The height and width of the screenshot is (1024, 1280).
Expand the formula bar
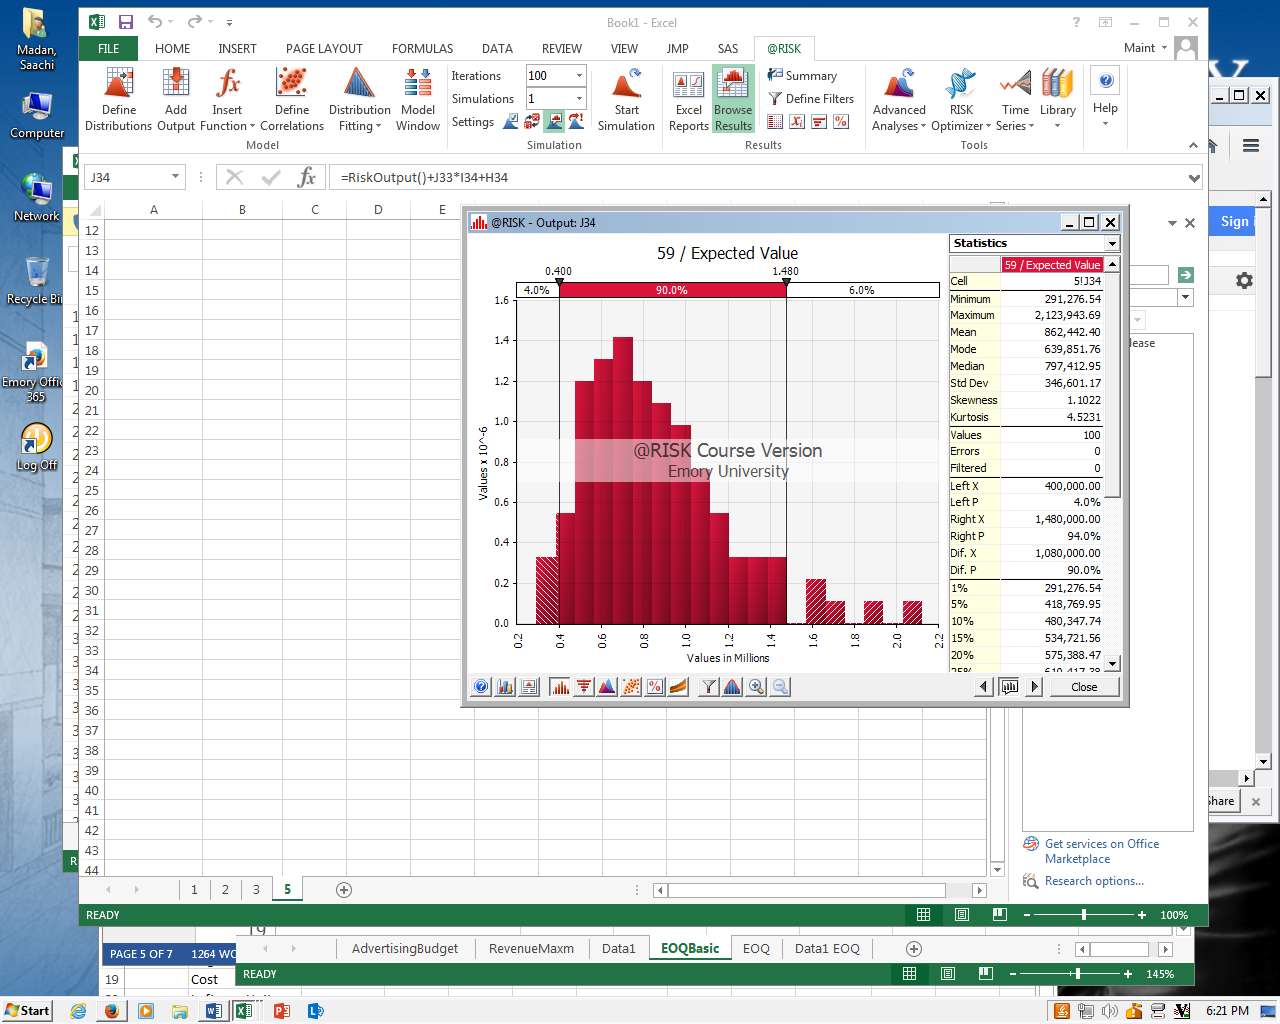[1194, 178]
